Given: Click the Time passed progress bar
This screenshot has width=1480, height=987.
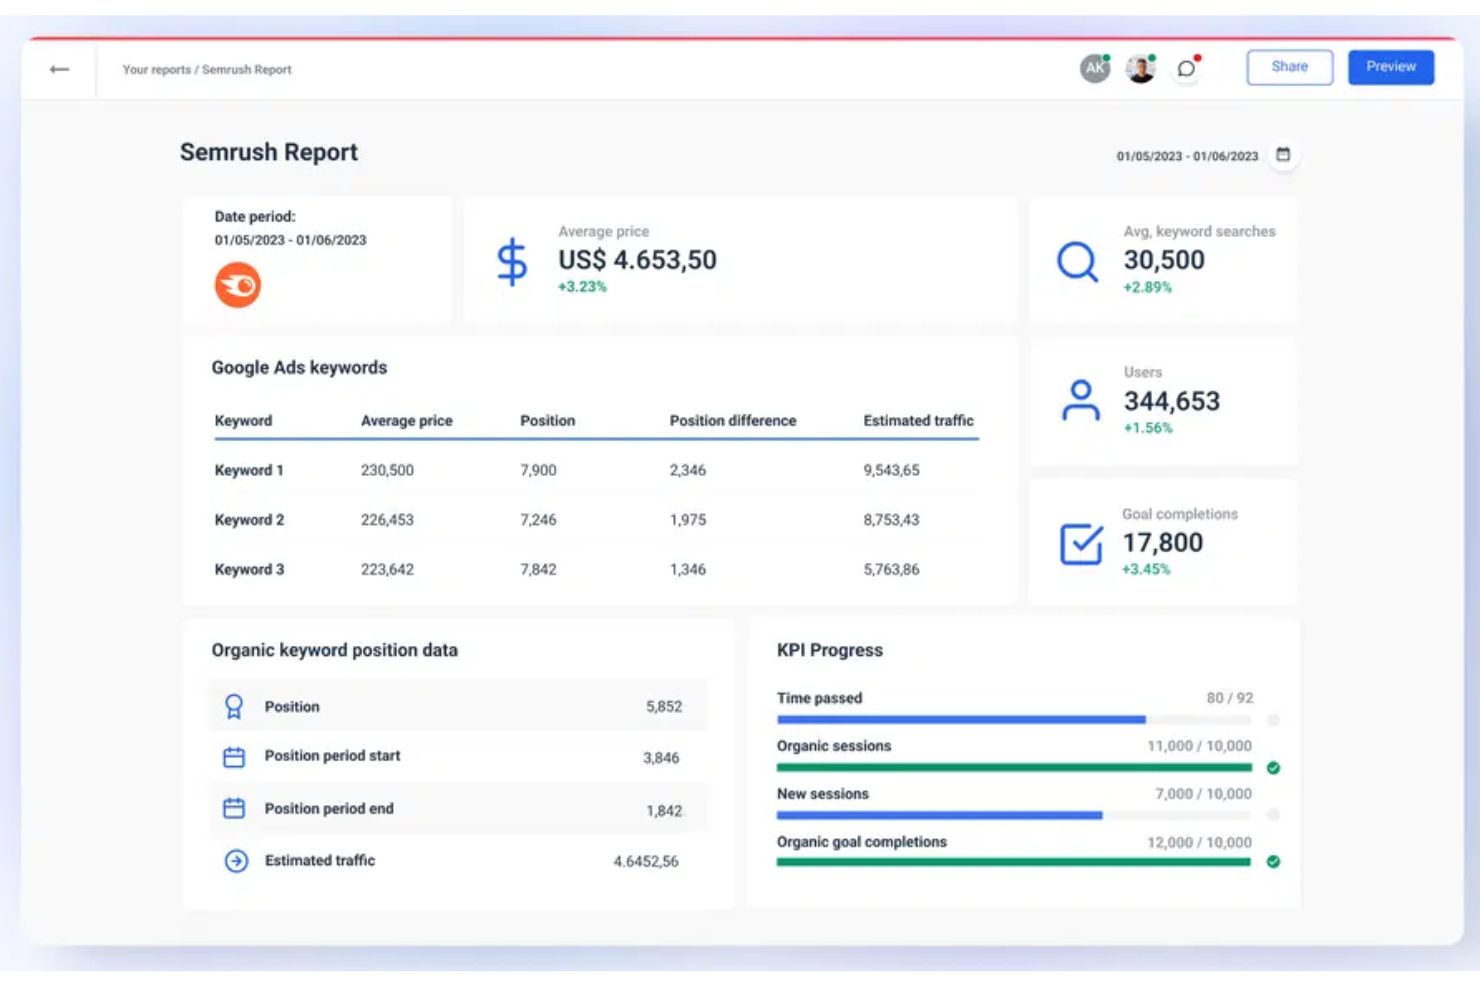Looking at the screenshot, I should click(1014, 720).
